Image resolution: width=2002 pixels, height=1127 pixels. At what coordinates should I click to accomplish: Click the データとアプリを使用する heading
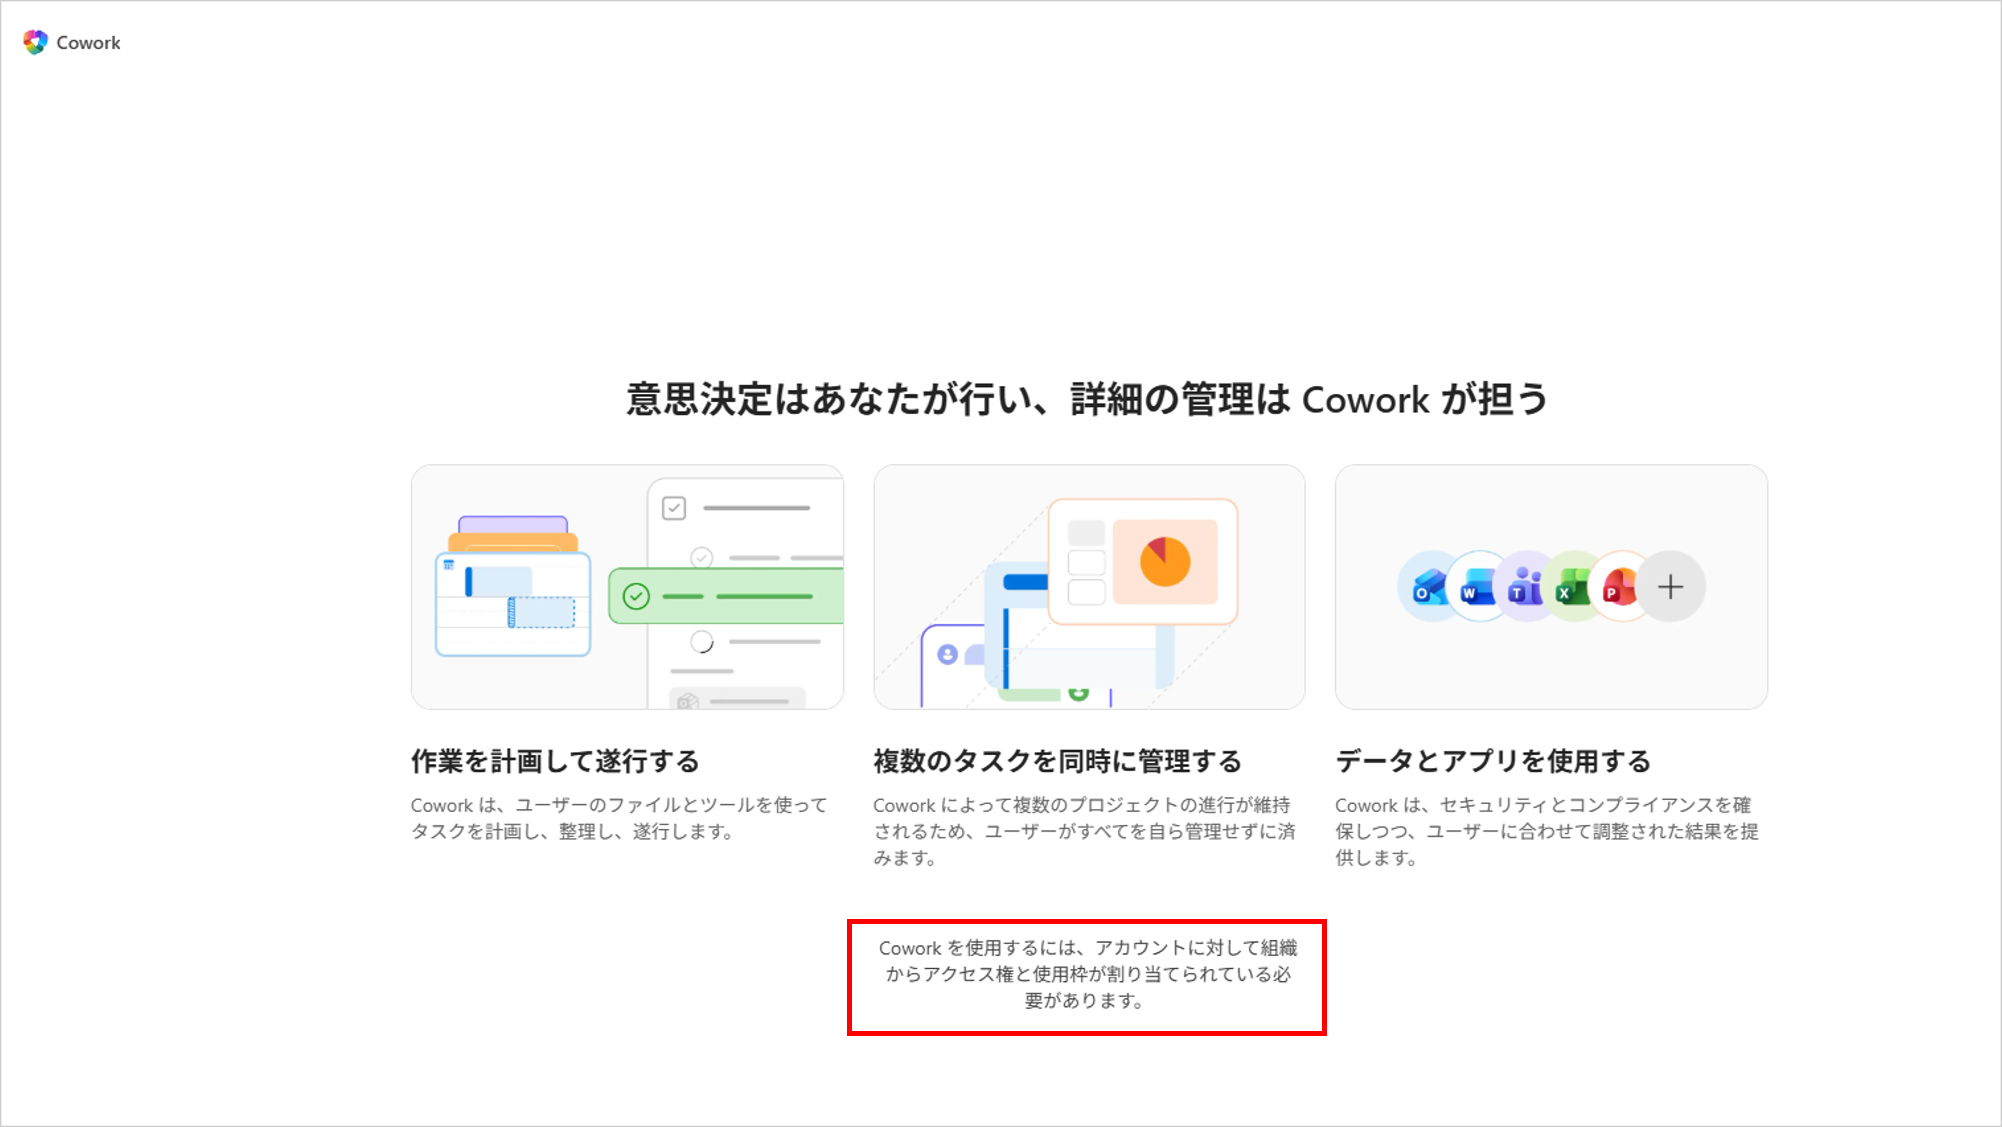[x=1493, y=761]
